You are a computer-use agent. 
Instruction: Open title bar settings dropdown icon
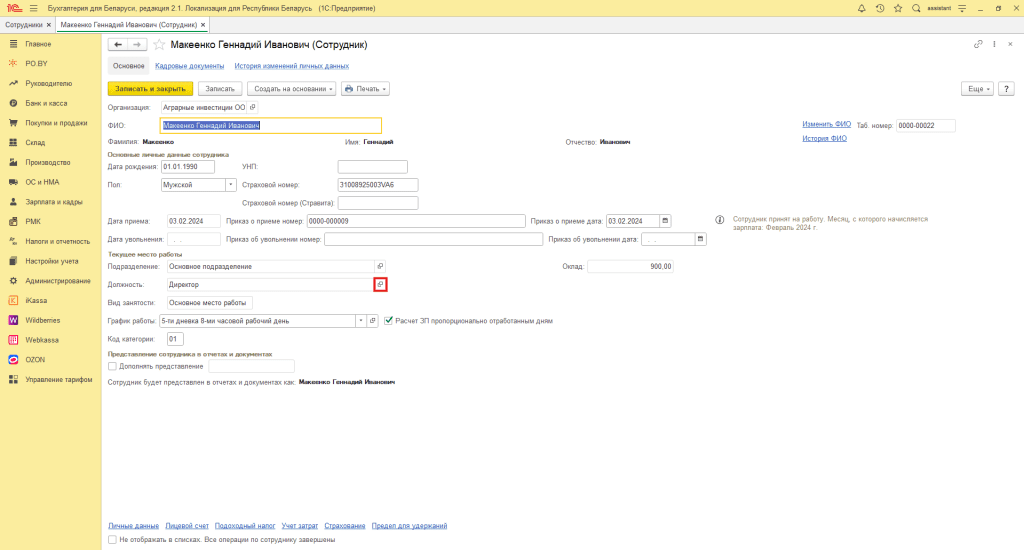click(x=962, y=8)
